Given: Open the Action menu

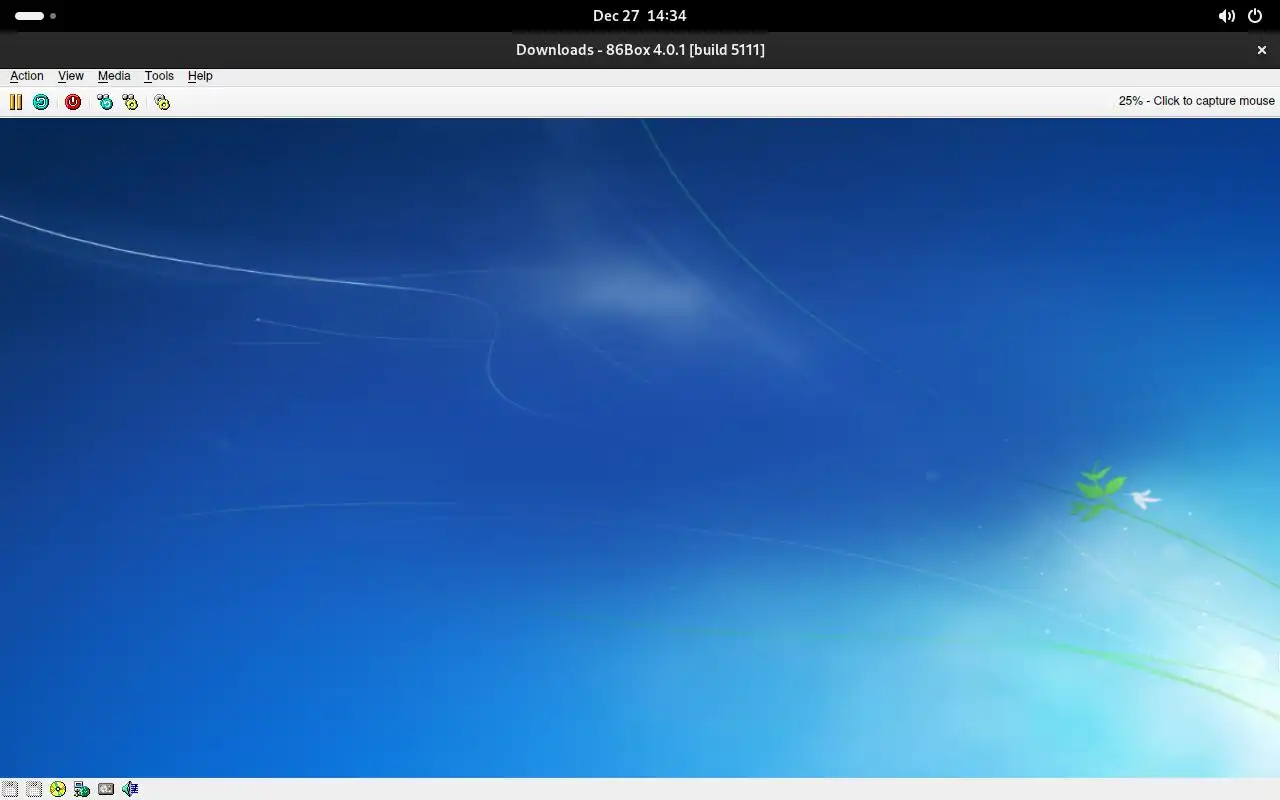Looking at the screenshot, I should click(x=27, y=76).
